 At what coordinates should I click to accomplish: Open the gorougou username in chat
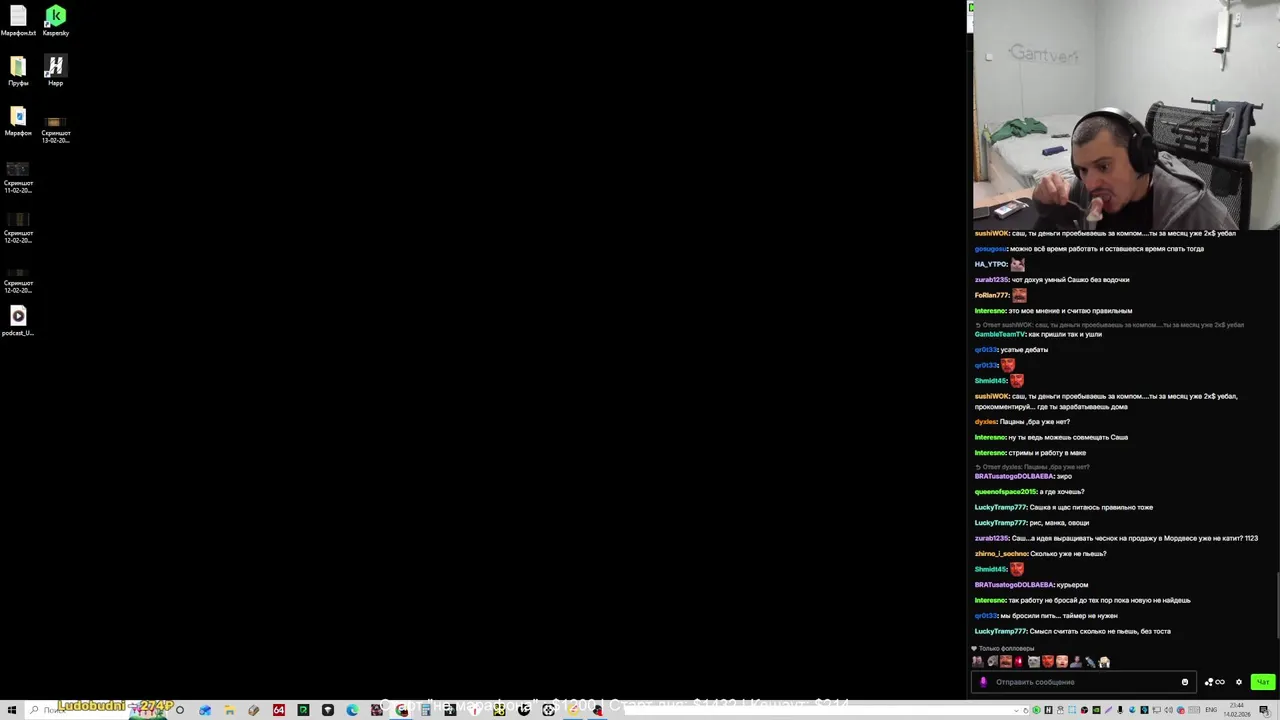point(990,249)
